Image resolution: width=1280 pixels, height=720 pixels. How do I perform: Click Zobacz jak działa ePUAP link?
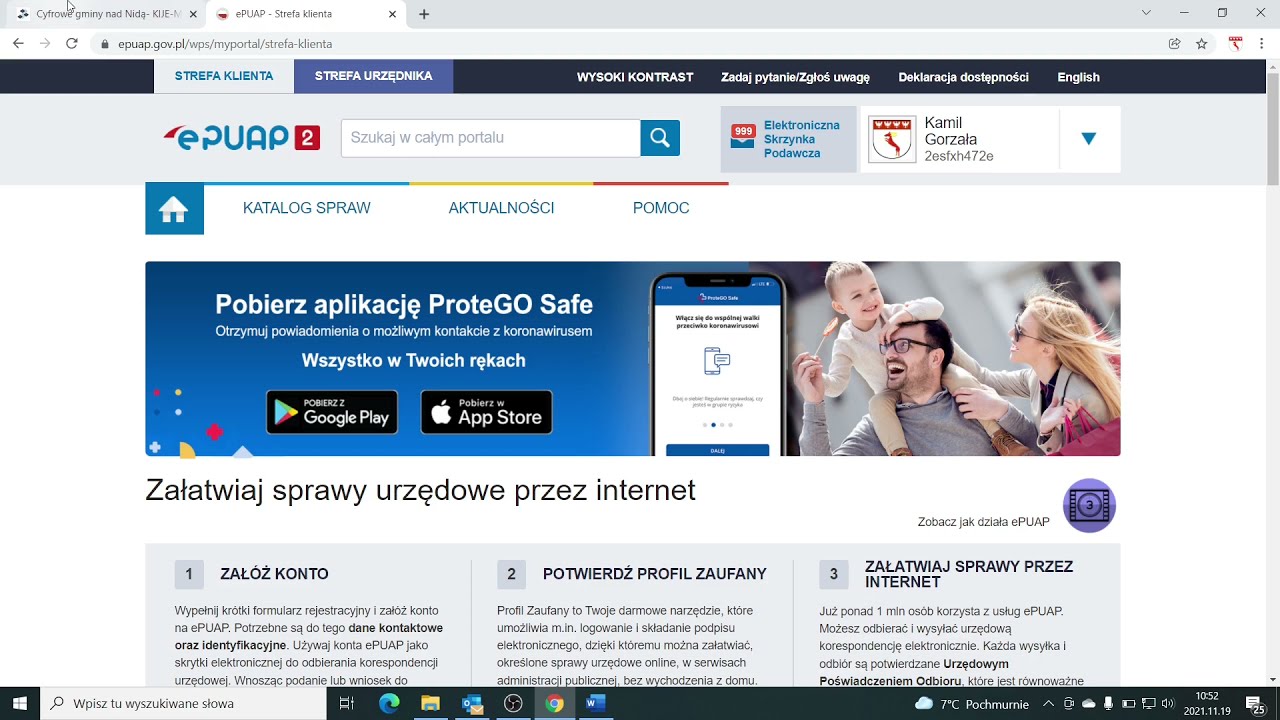(983, 522)
